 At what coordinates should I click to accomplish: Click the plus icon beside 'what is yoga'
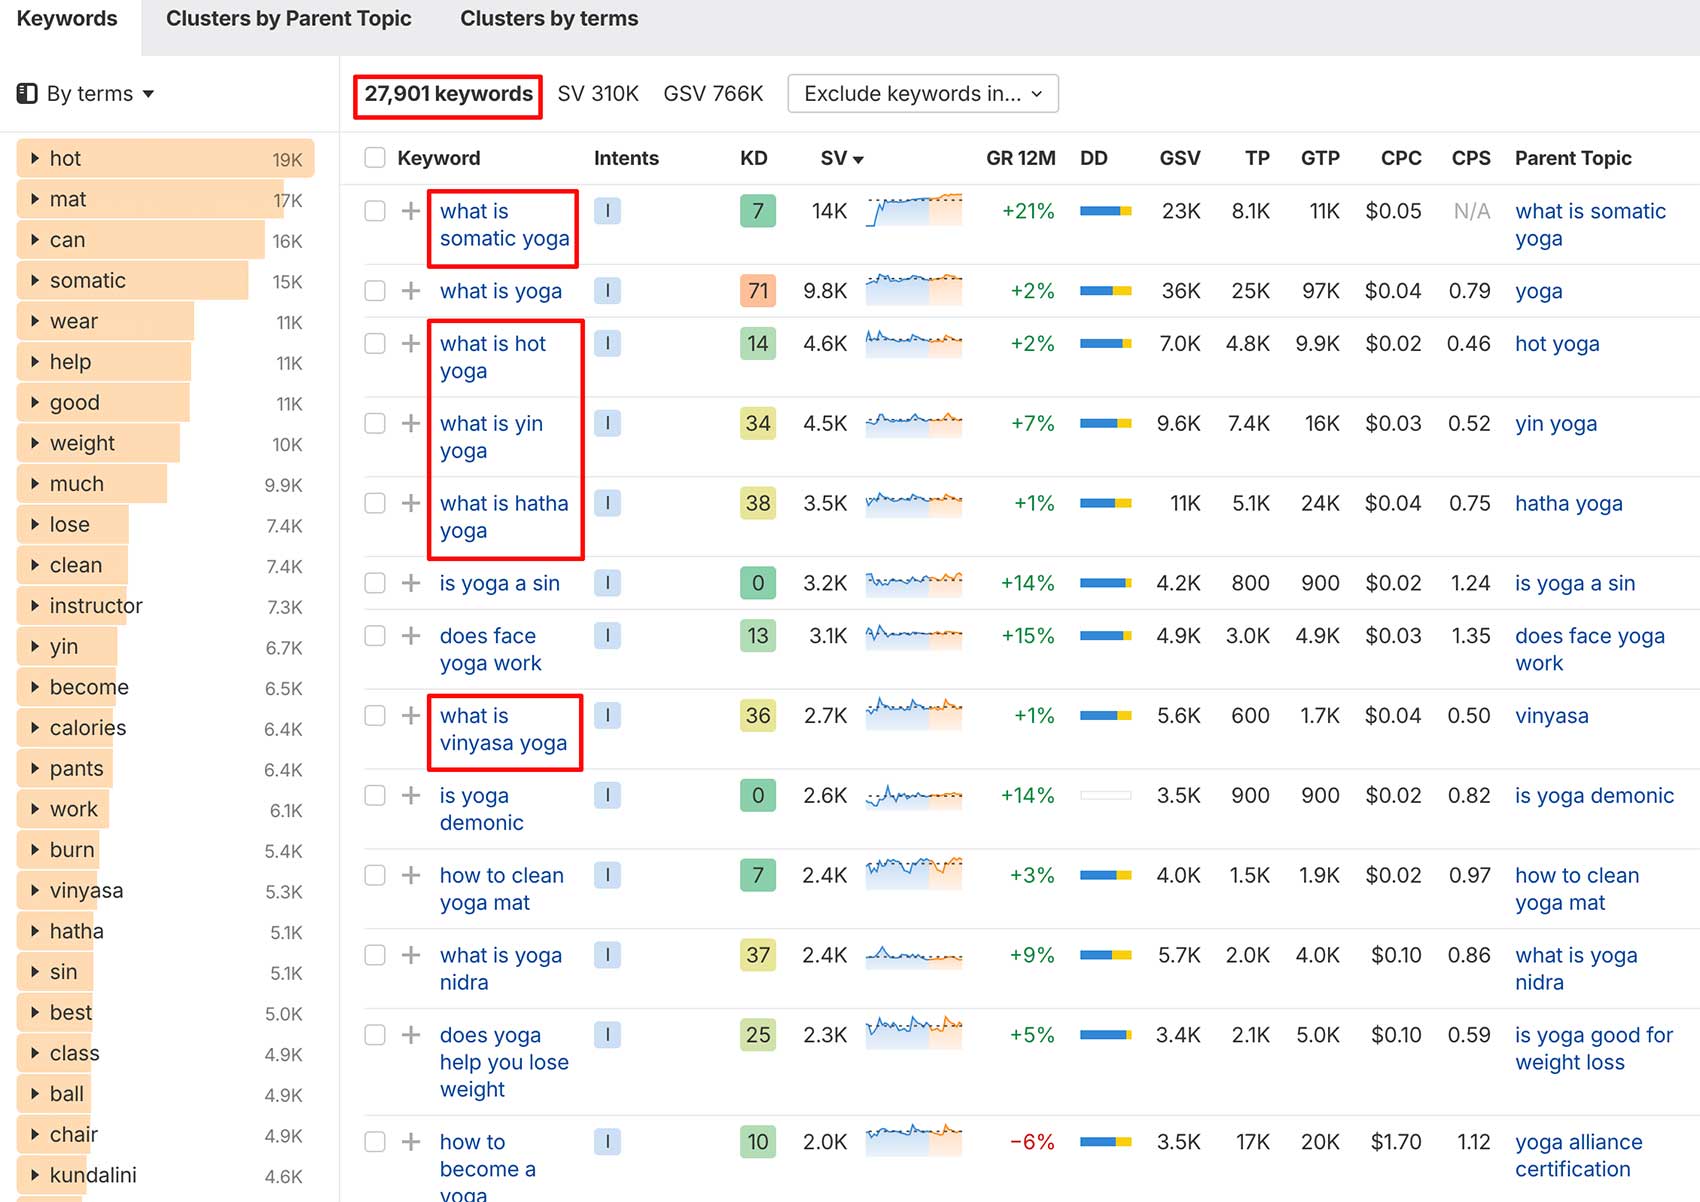pyautogui.click(x=410, y=291)
